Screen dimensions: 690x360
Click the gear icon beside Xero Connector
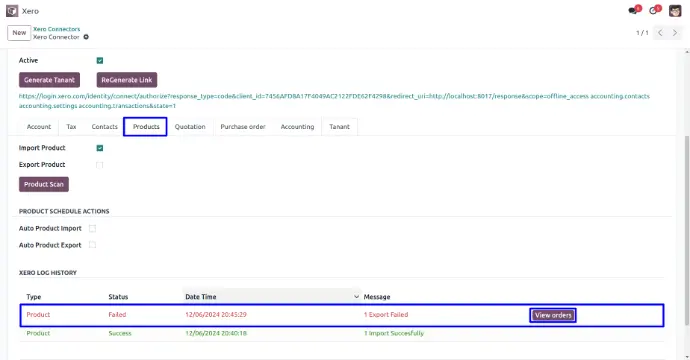click(86, 37)
